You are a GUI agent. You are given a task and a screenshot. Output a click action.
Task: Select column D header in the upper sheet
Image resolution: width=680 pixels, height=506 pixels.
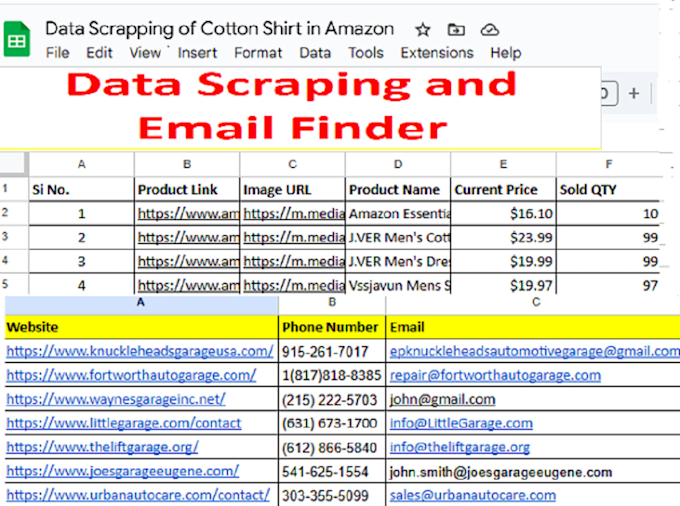point(398,164)
